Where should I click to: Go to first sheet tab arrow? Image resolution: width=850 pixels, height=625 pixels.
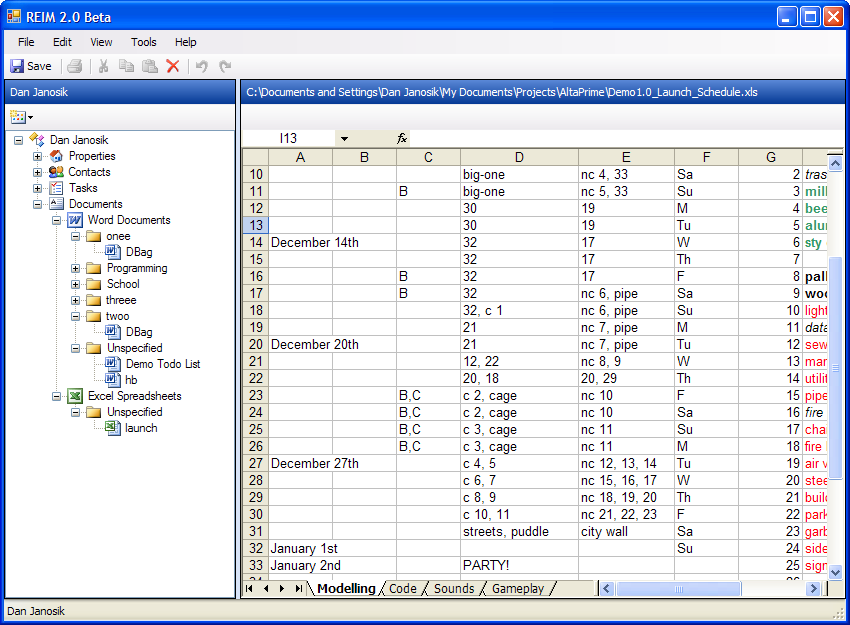click(x=249, y=589)
